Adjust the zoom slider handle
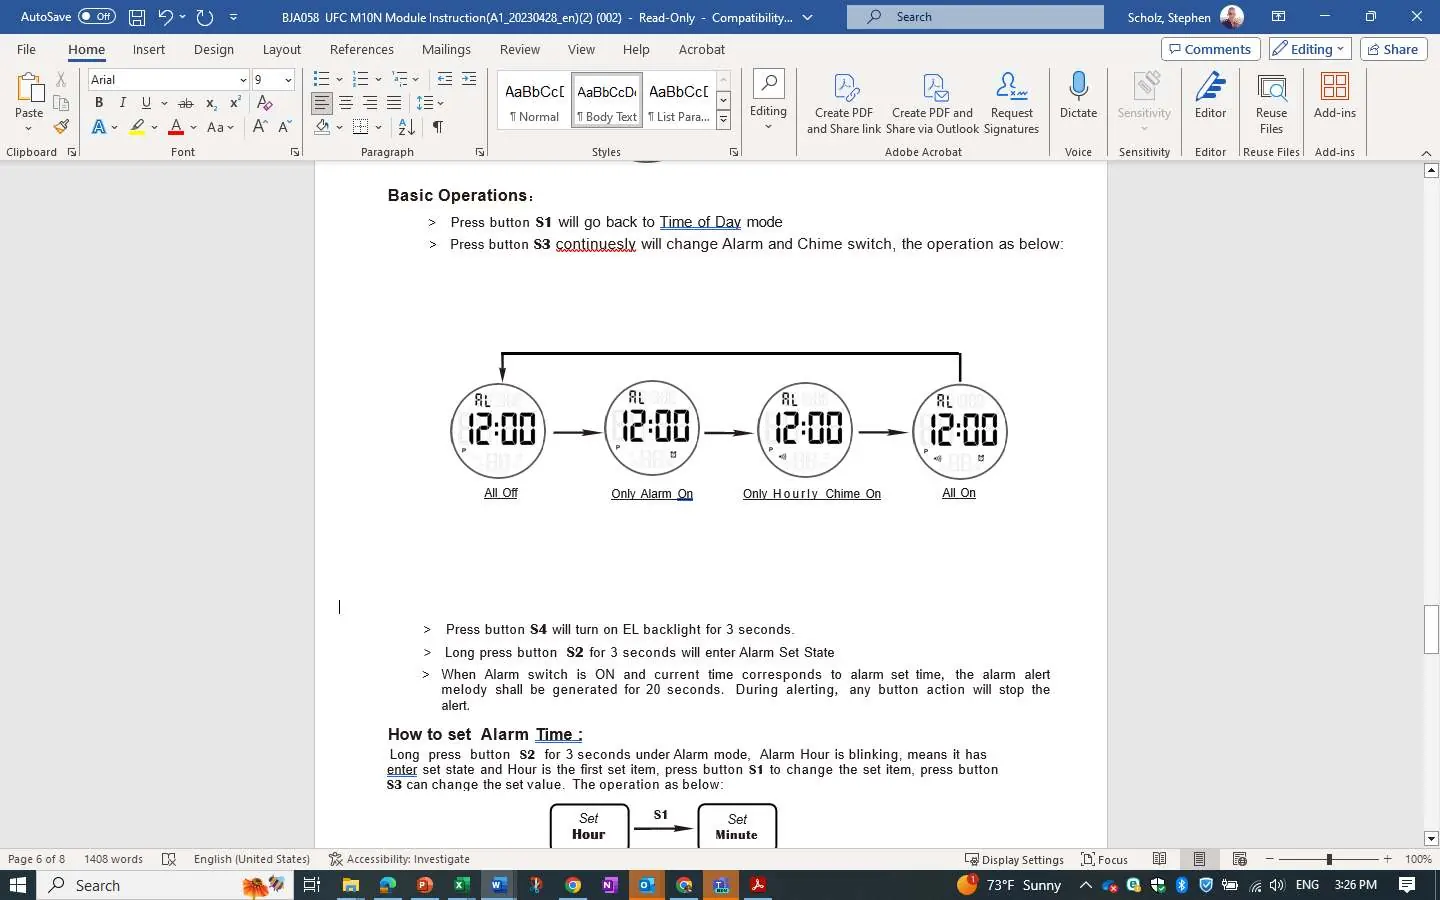Viewport: 1440px width, 900px height. 1329,859
